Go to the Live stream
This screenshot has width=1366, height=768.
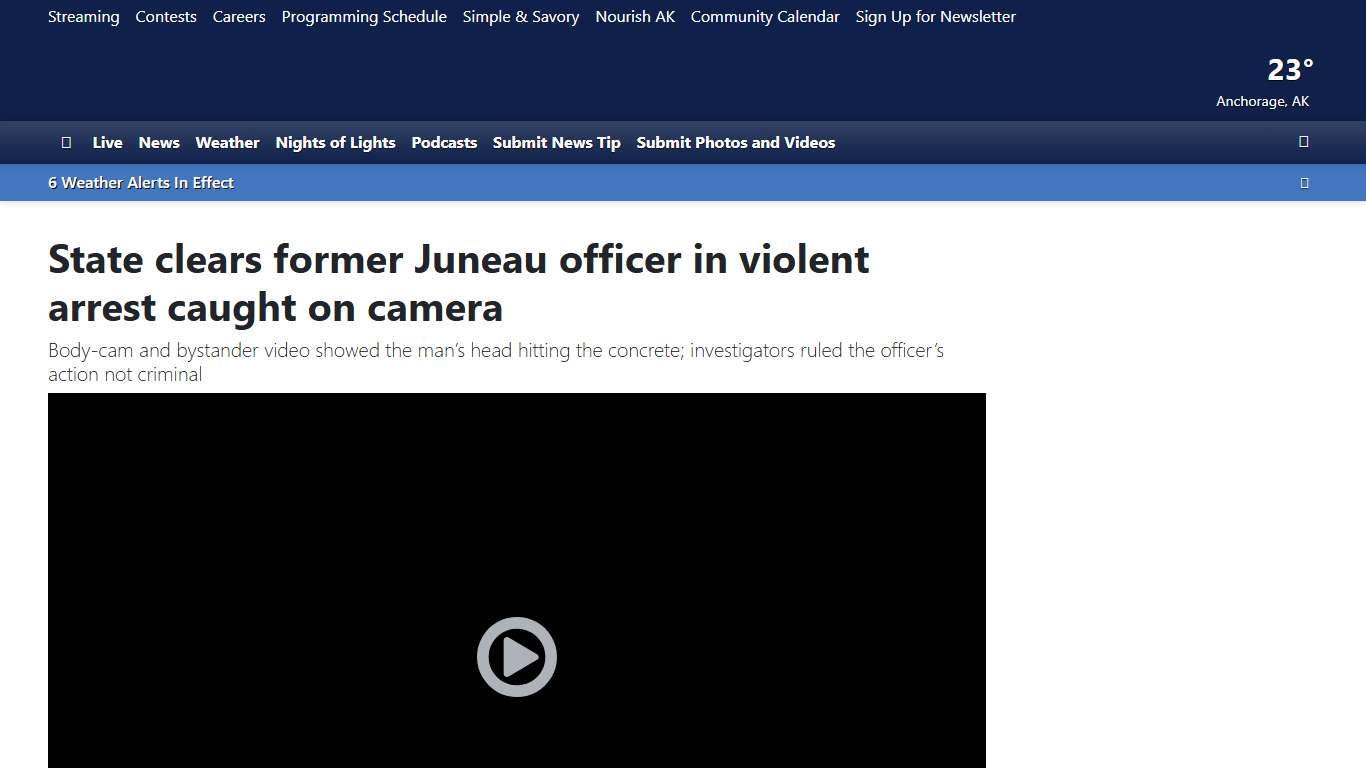107,142
